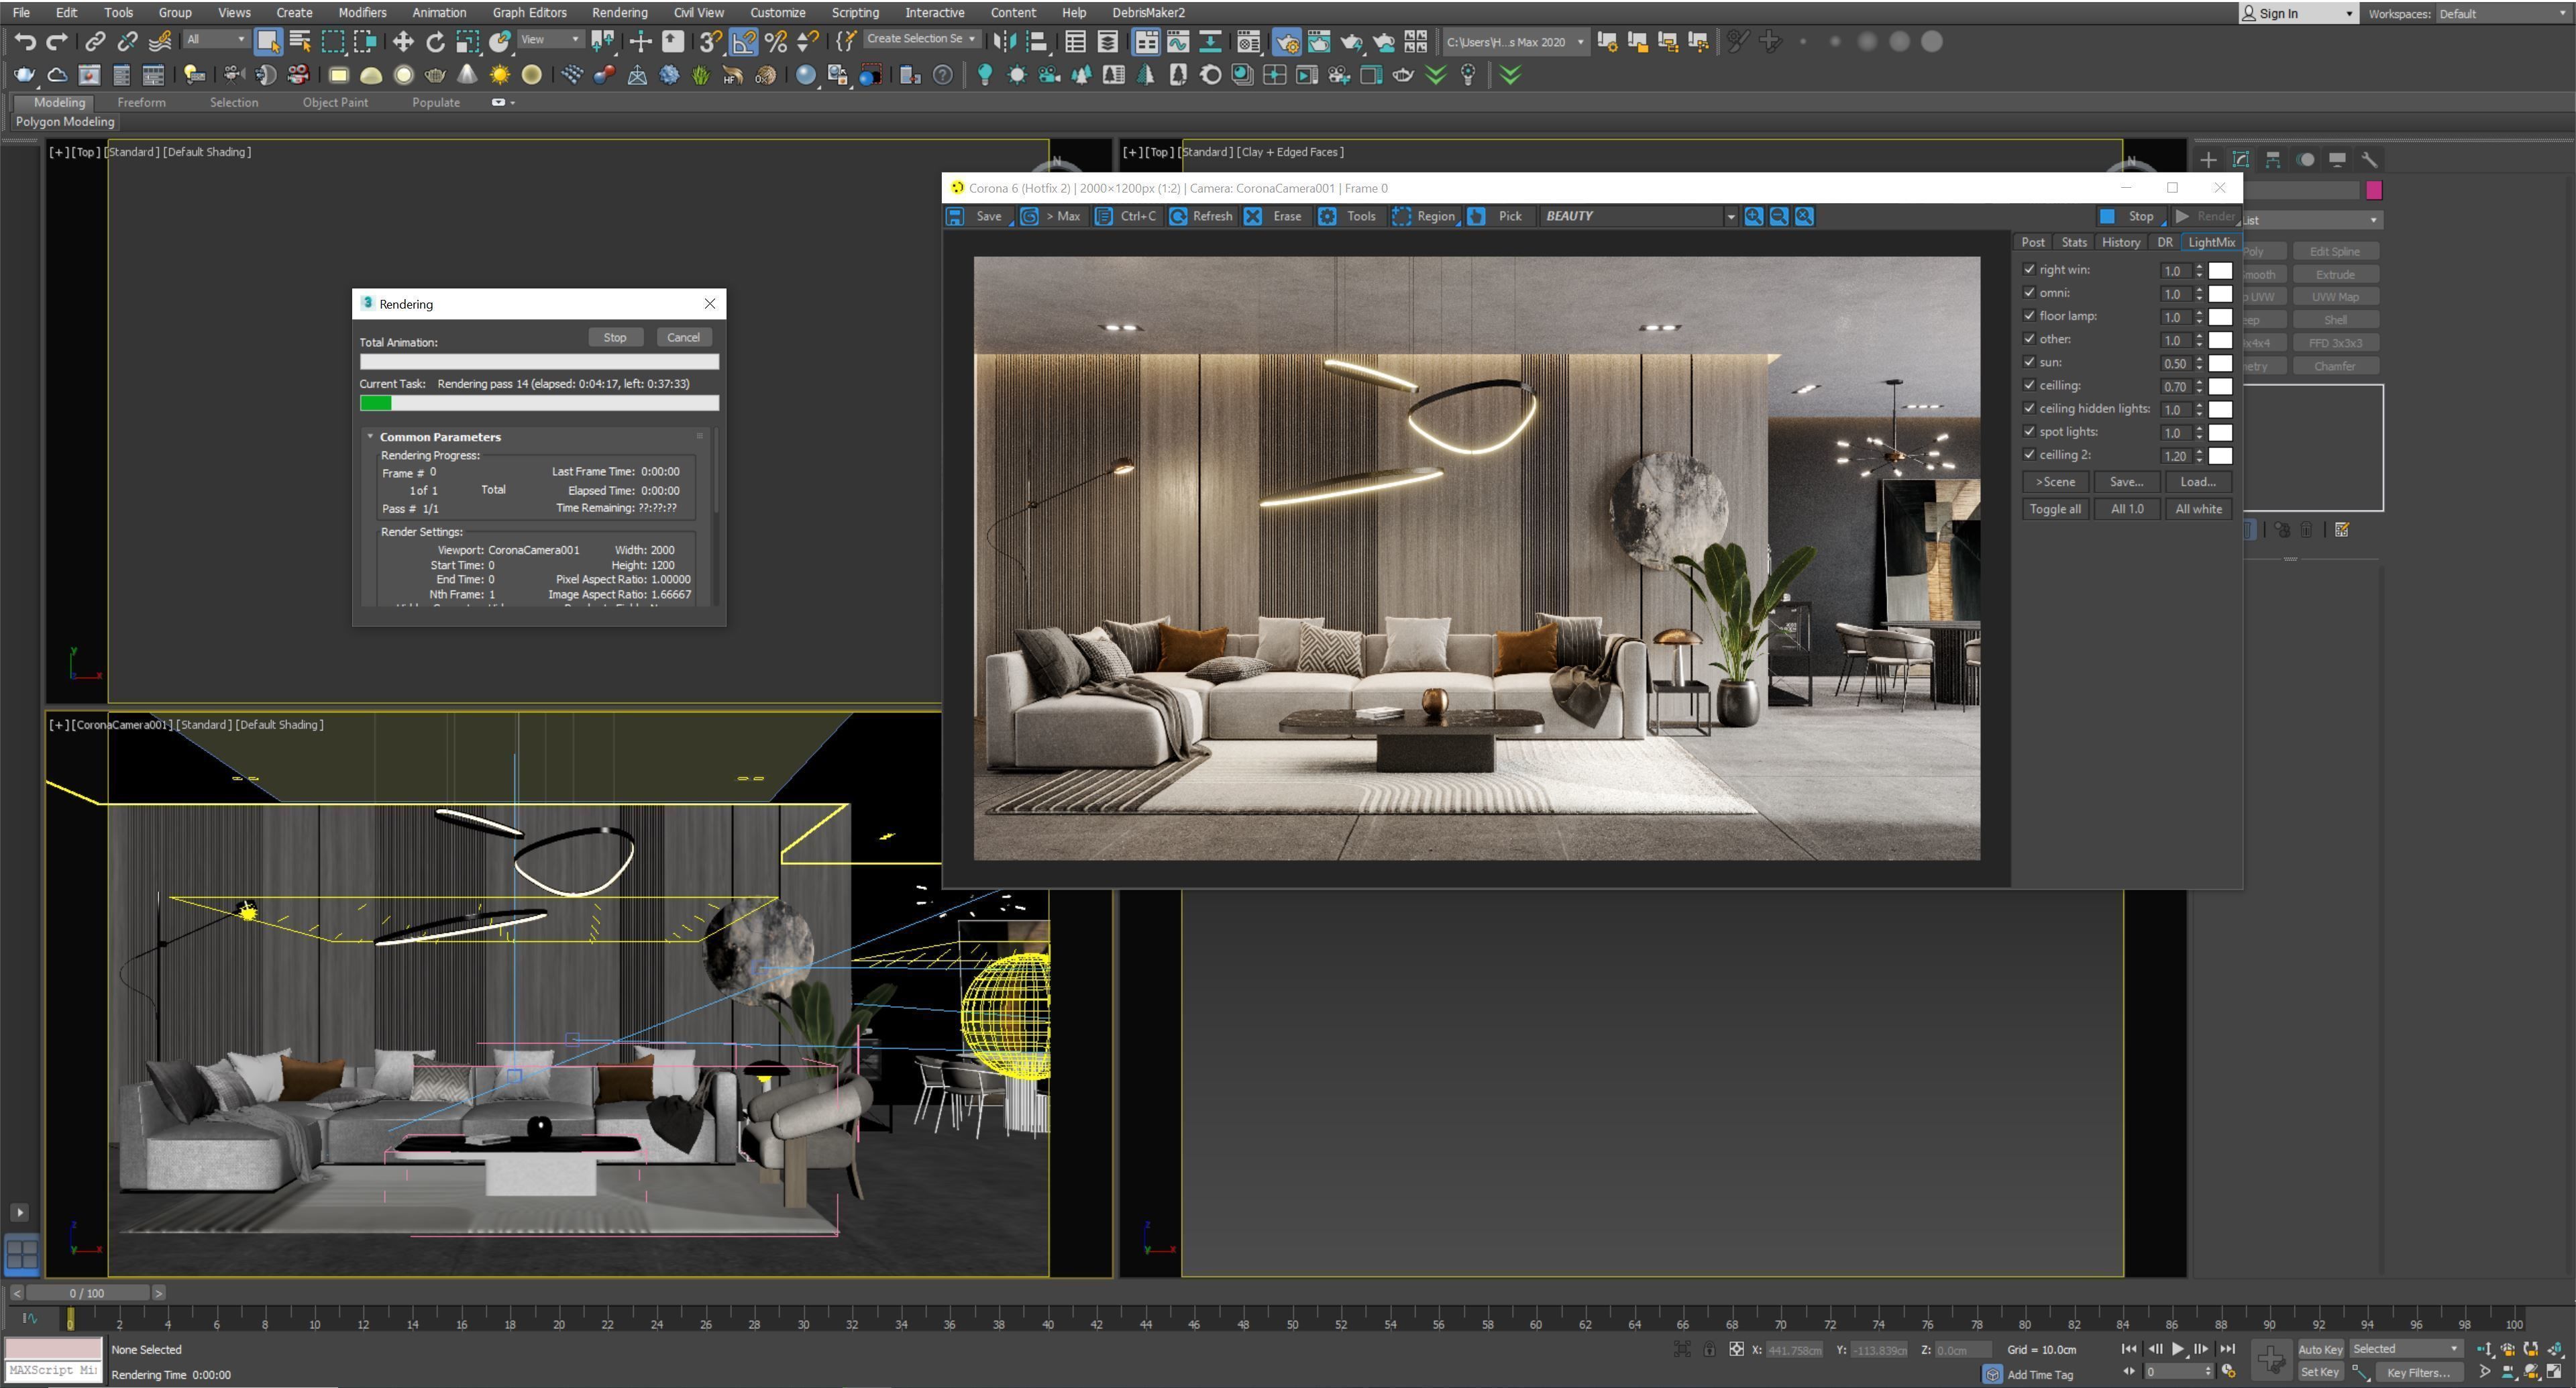2576x1388 pixels.
Task: Switch to the History tab
Action: click(2120, 242)
